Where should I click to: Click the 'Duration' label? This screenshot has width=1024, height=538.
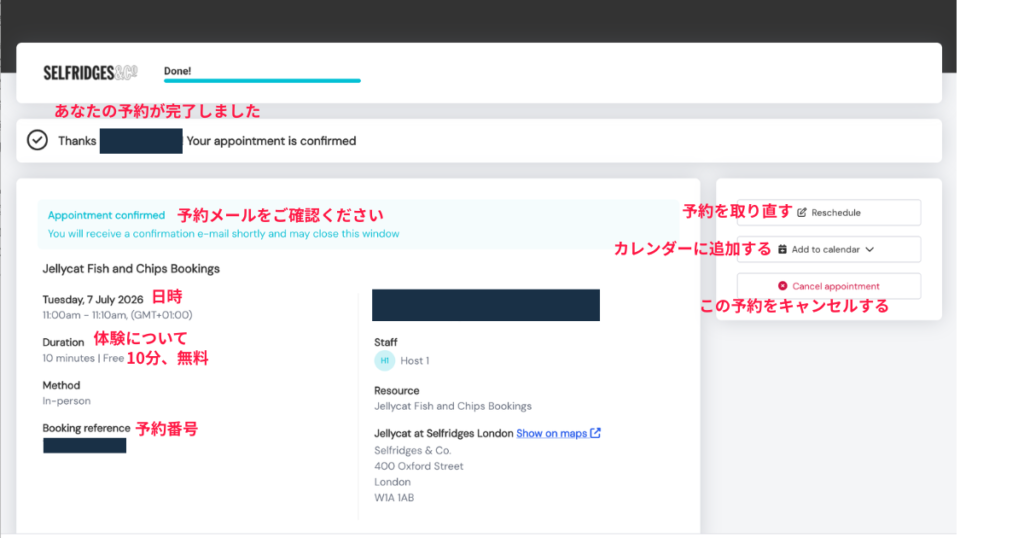63,342
